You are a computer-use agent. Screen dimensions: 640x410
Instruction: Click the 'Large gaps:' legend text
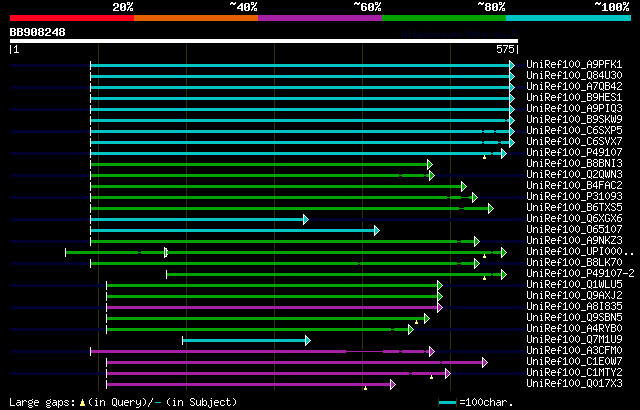point(42,403)
